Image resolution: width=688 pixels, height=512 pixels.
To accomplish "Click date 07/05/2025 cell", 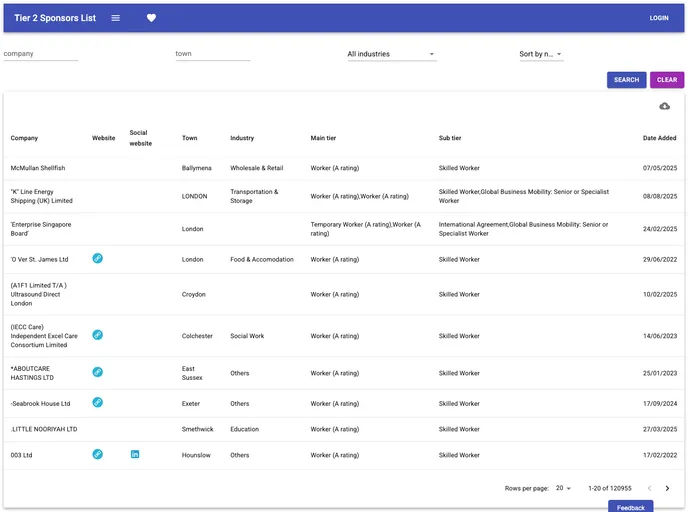I will click(x=660, y=168).
